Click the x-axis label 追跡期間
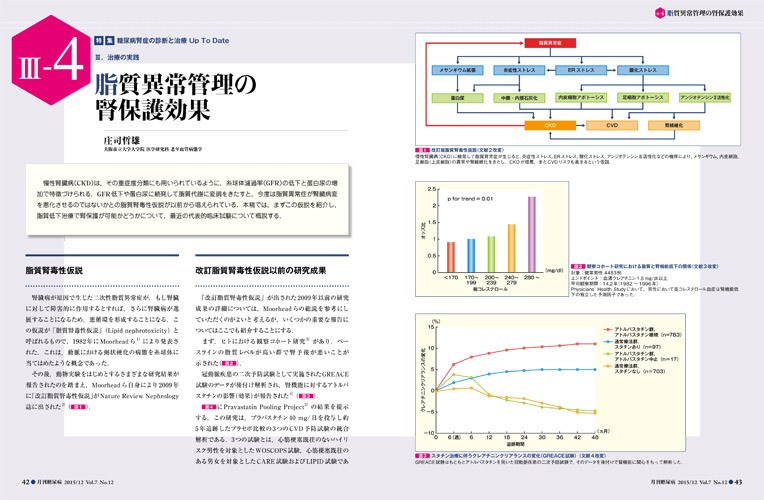 (x=516, y=444)
